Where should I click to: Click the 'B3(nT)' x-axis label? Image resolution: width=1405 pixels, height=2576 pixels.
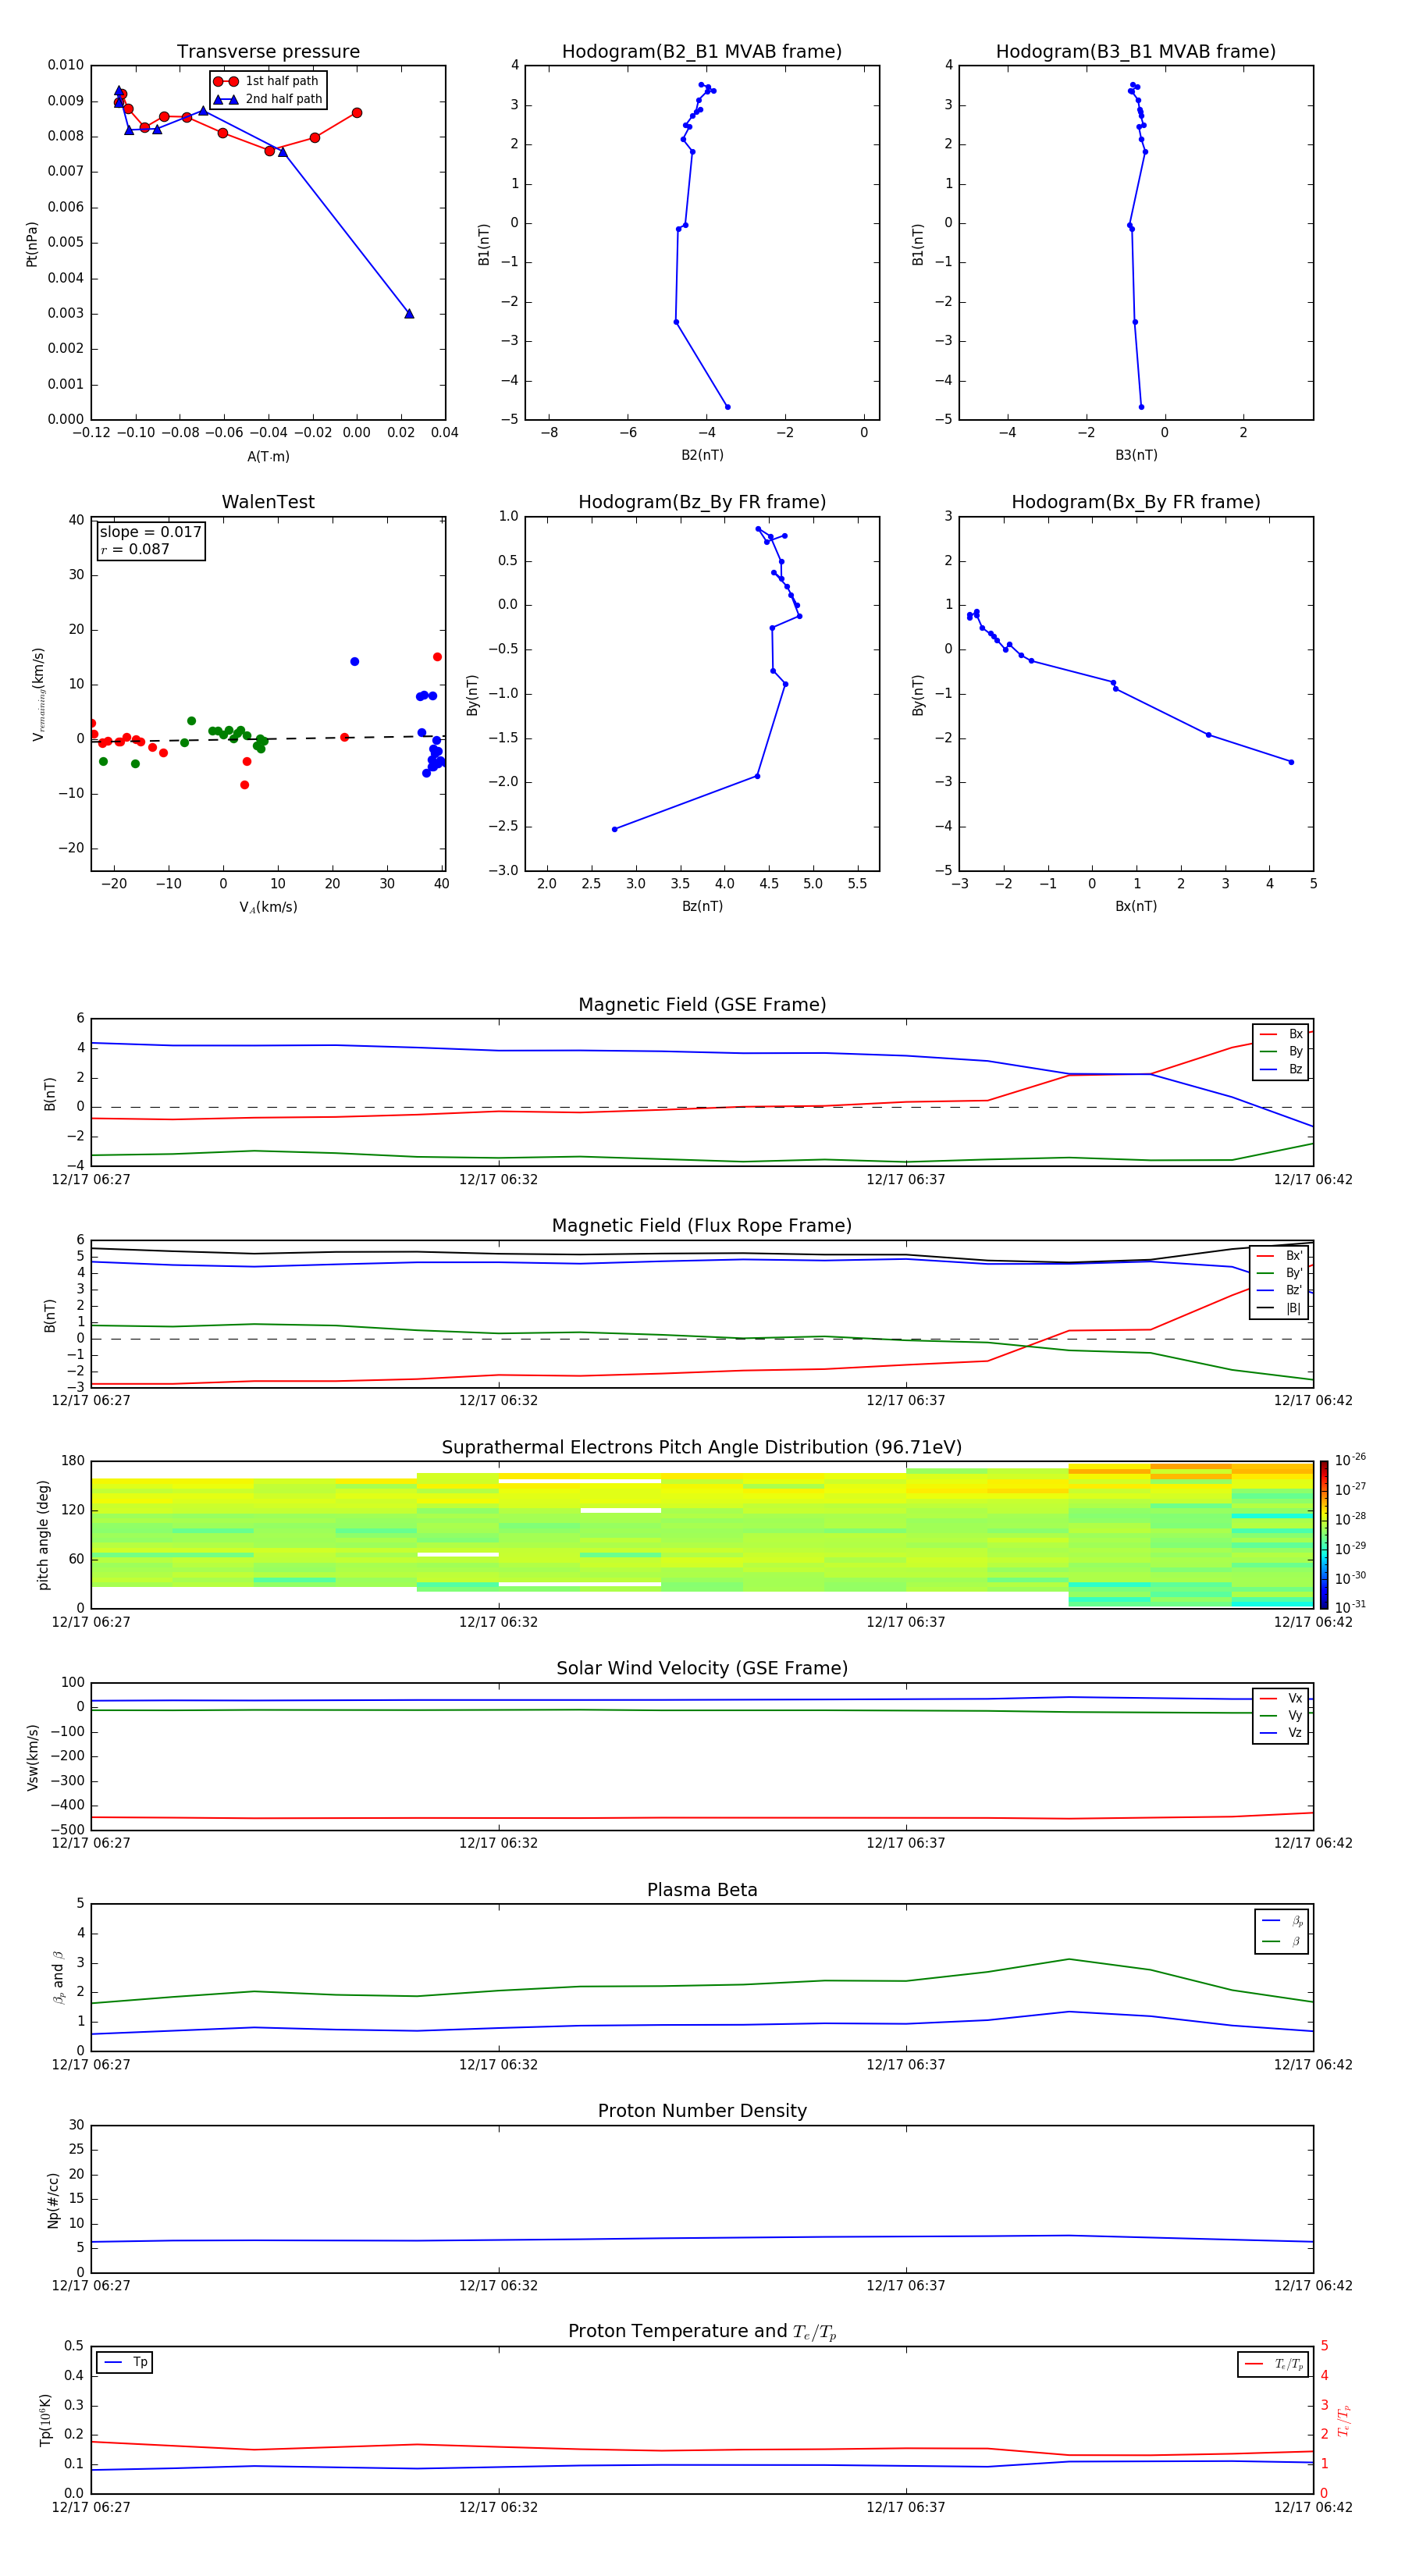click(1136, 455)
